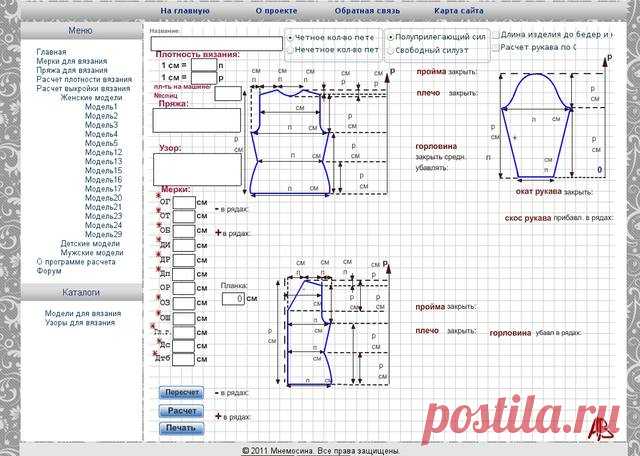Select Модель5 in the side menu
The height and width of the screenshot is (456, 640).
(101, 143)
